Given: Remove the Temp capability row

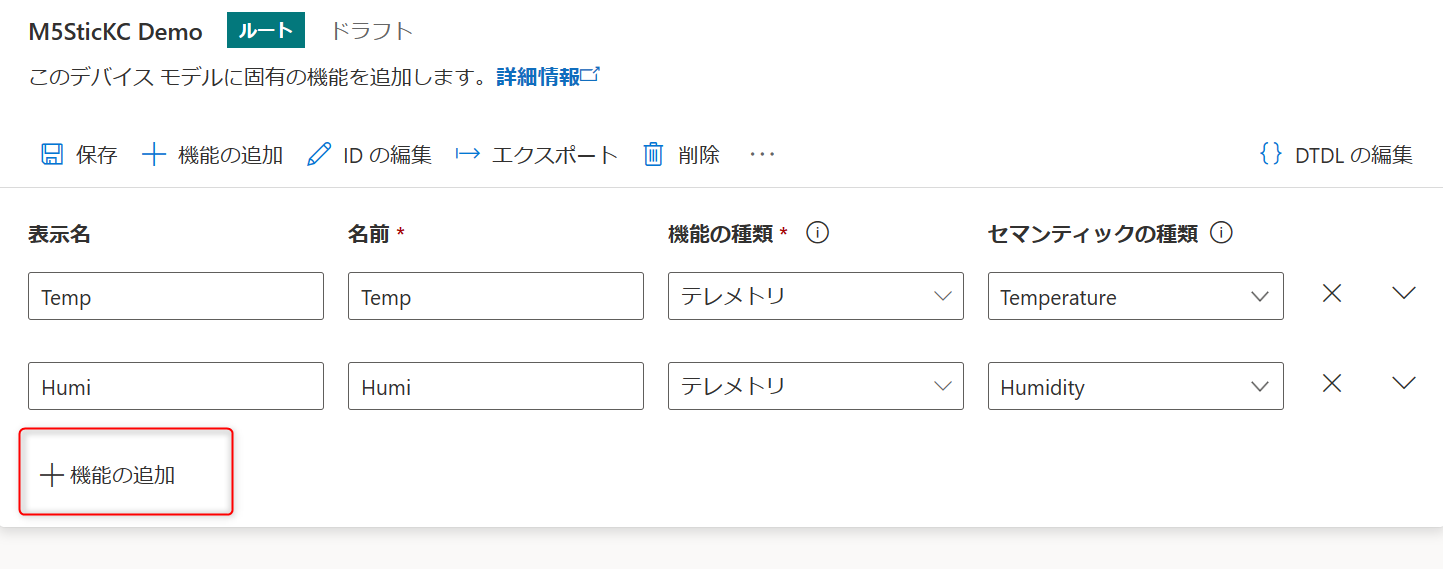Looking at the screenshot, I should [1332, 294].
